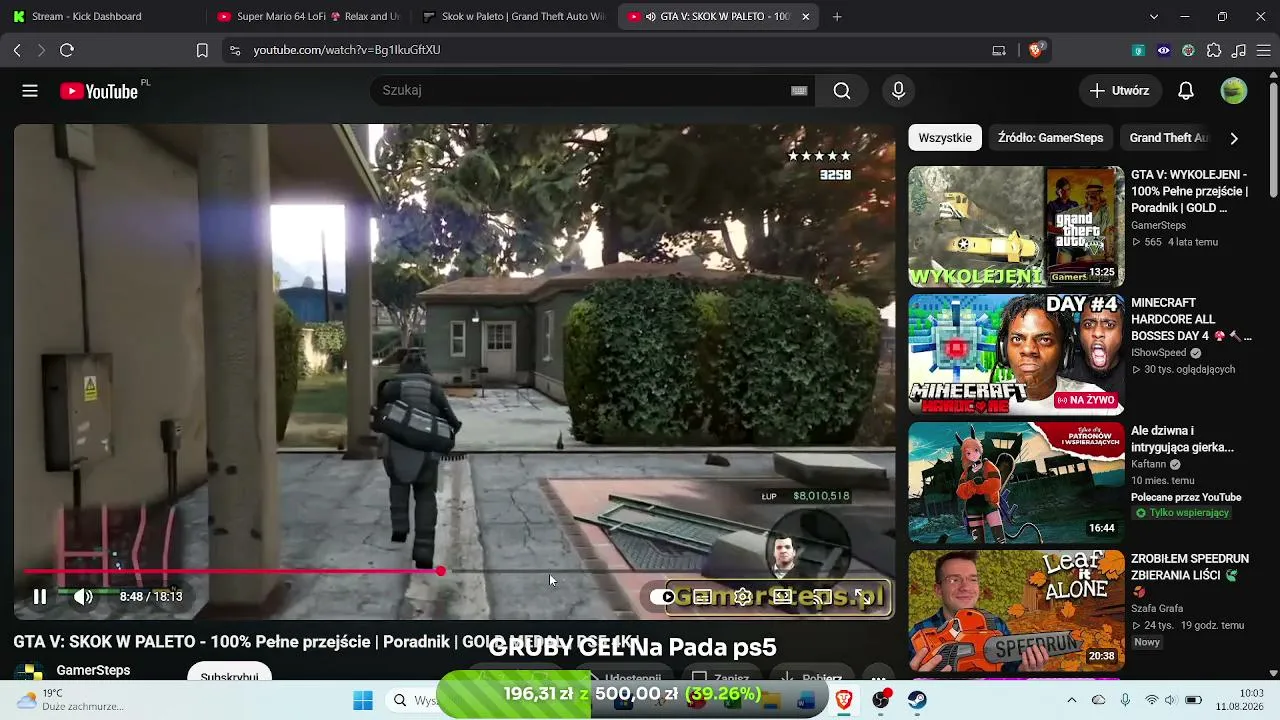Open the account avatar menu
Viewport: 1280px width, 720px height.
pyautogui.click(x=1234, y=91)
